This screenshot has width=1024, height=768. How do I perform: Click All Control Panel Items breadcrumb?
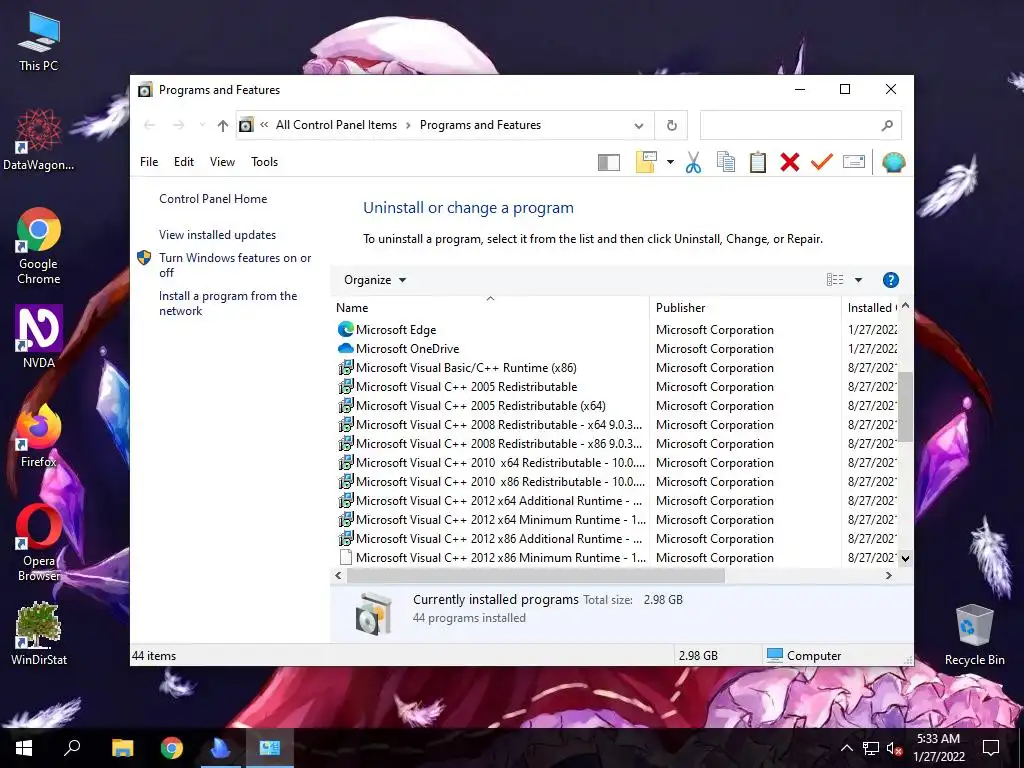coord(336,125)
